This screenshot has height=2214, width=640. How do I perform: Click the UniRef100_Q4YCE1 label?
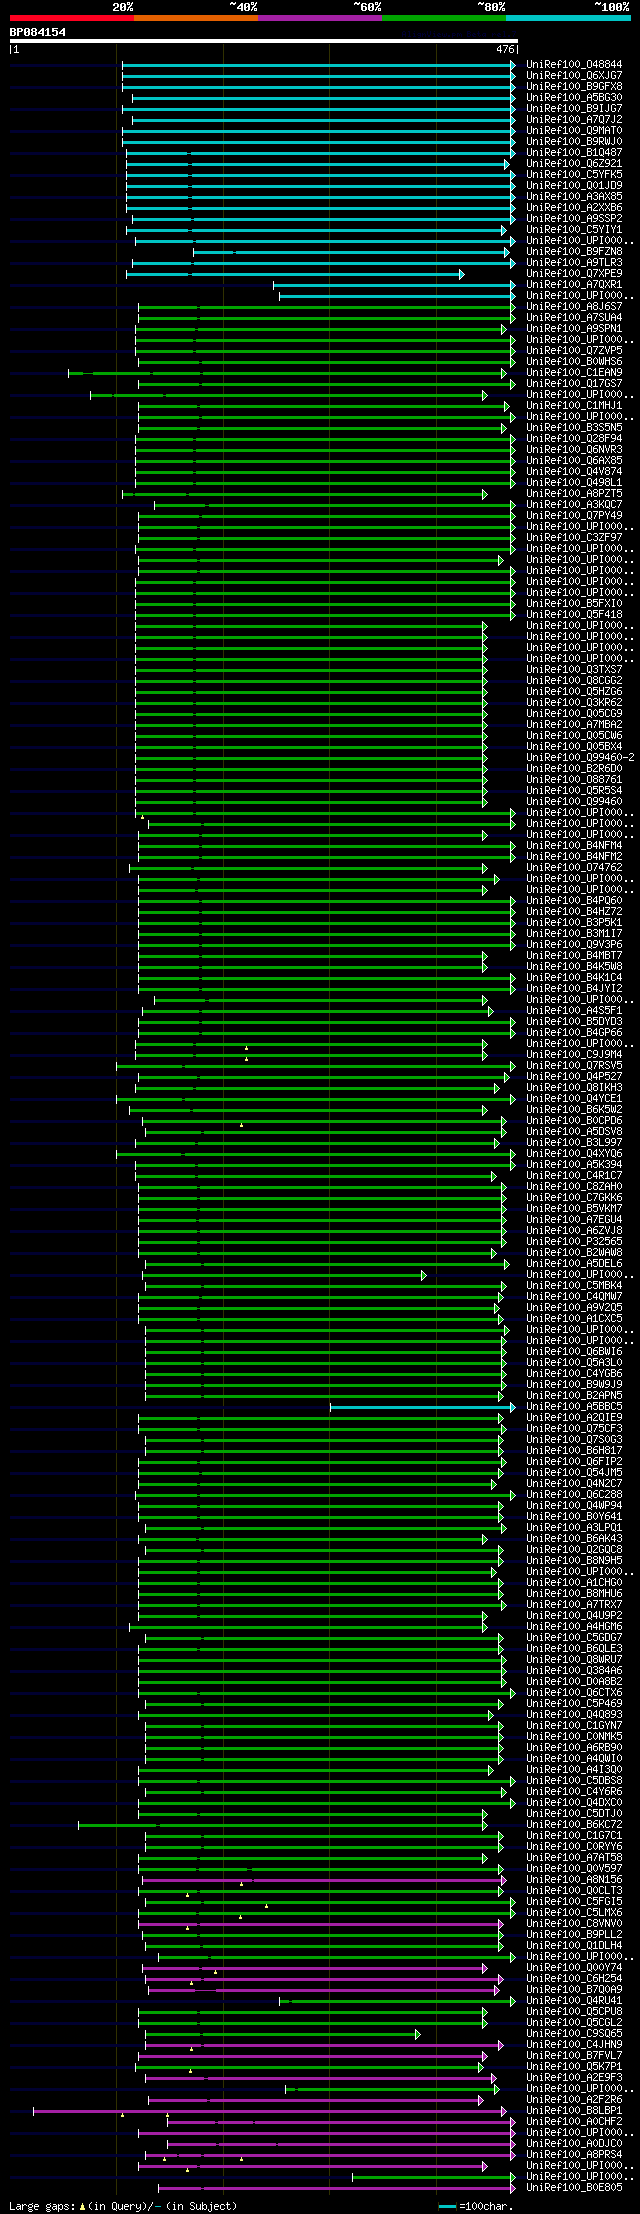tap(574, 1099)
